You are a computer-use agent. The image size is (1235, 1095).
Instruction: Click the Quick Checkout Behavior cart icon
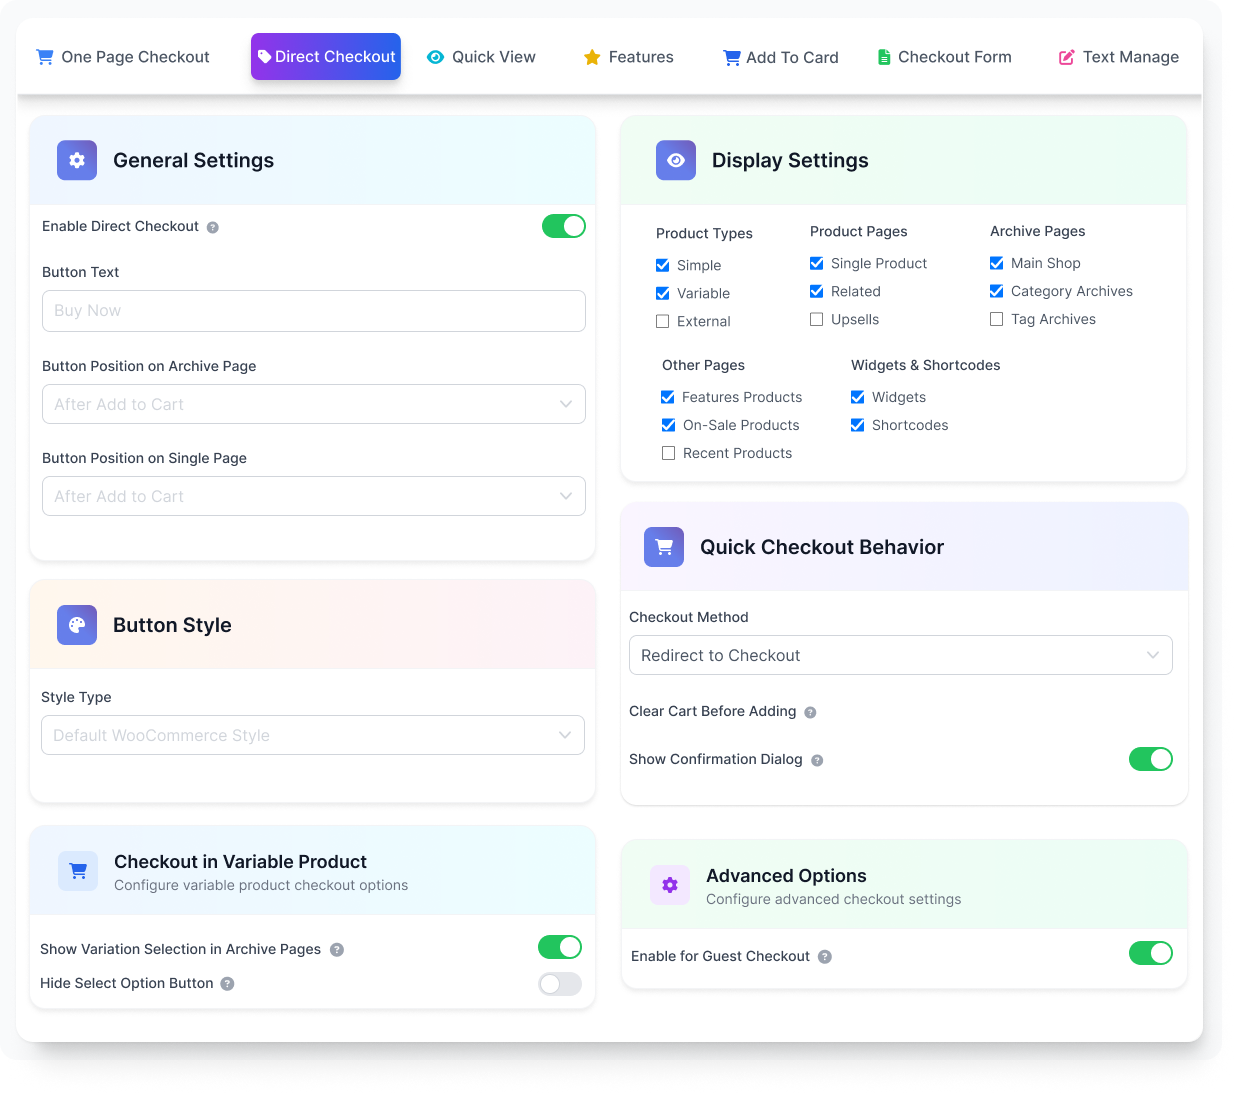[664, 547]
